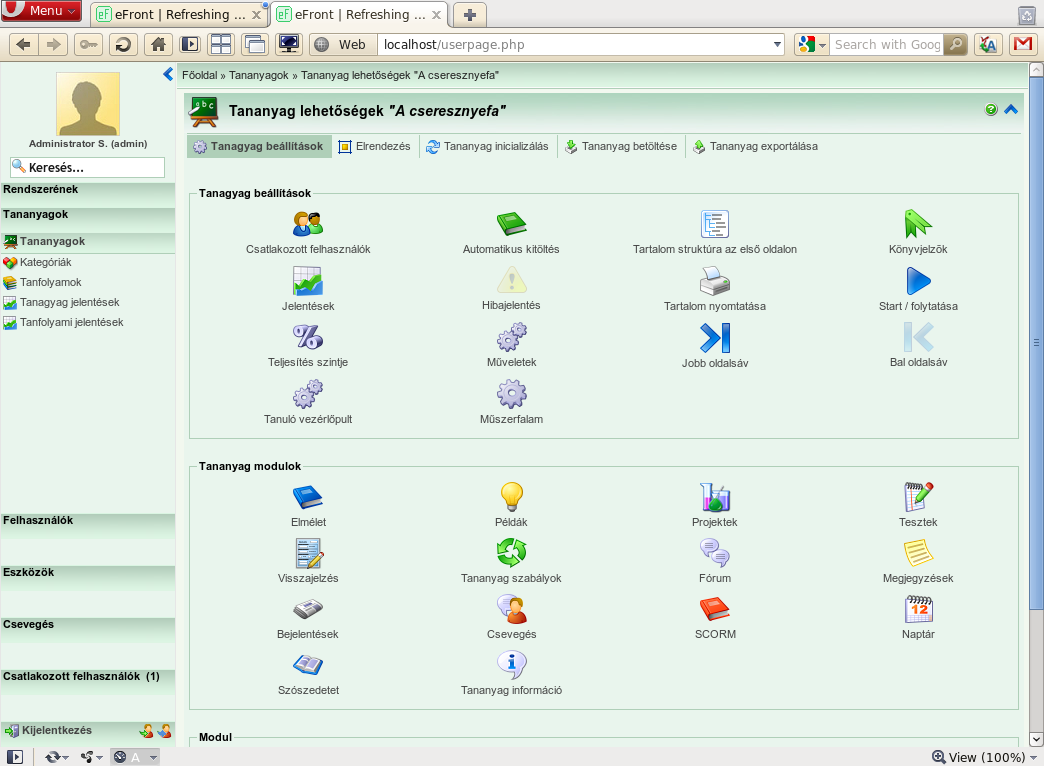Image resolution: width=1044 pixels, height=766 pixels.
Task: Click the Search with Google field
Action: (x=886, y=45)
